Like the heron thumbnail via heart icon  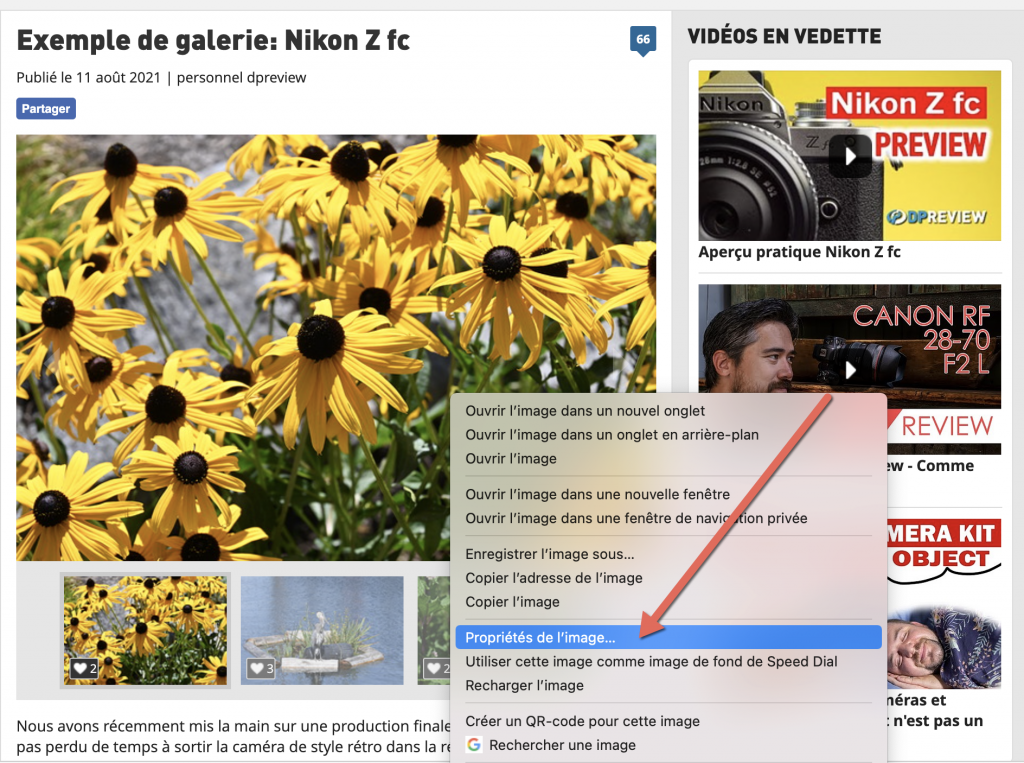pos(261,668)
